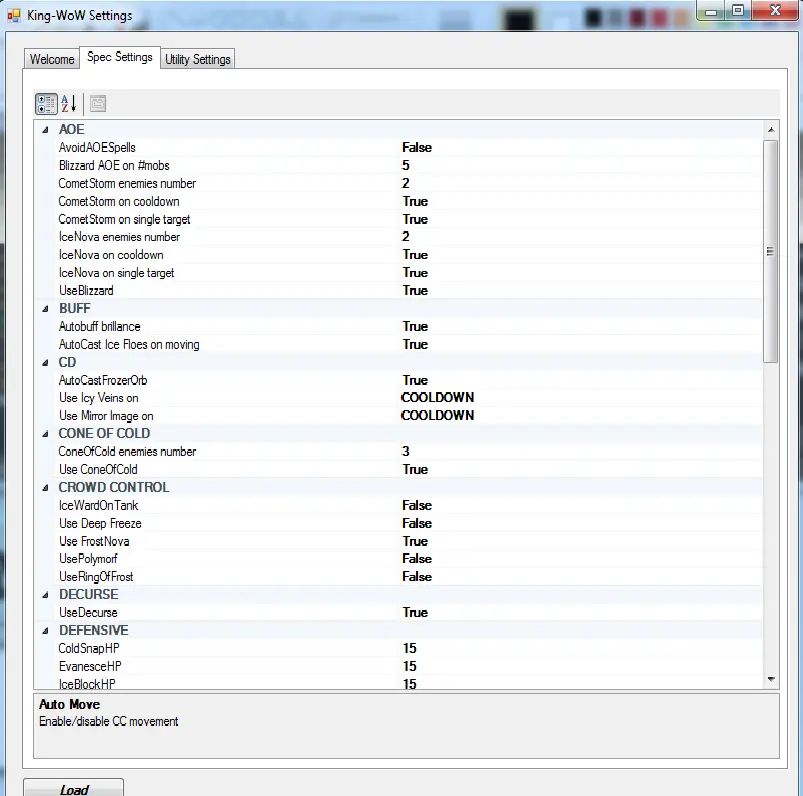Collapse the CONE OF COLD category

point(46,434)
